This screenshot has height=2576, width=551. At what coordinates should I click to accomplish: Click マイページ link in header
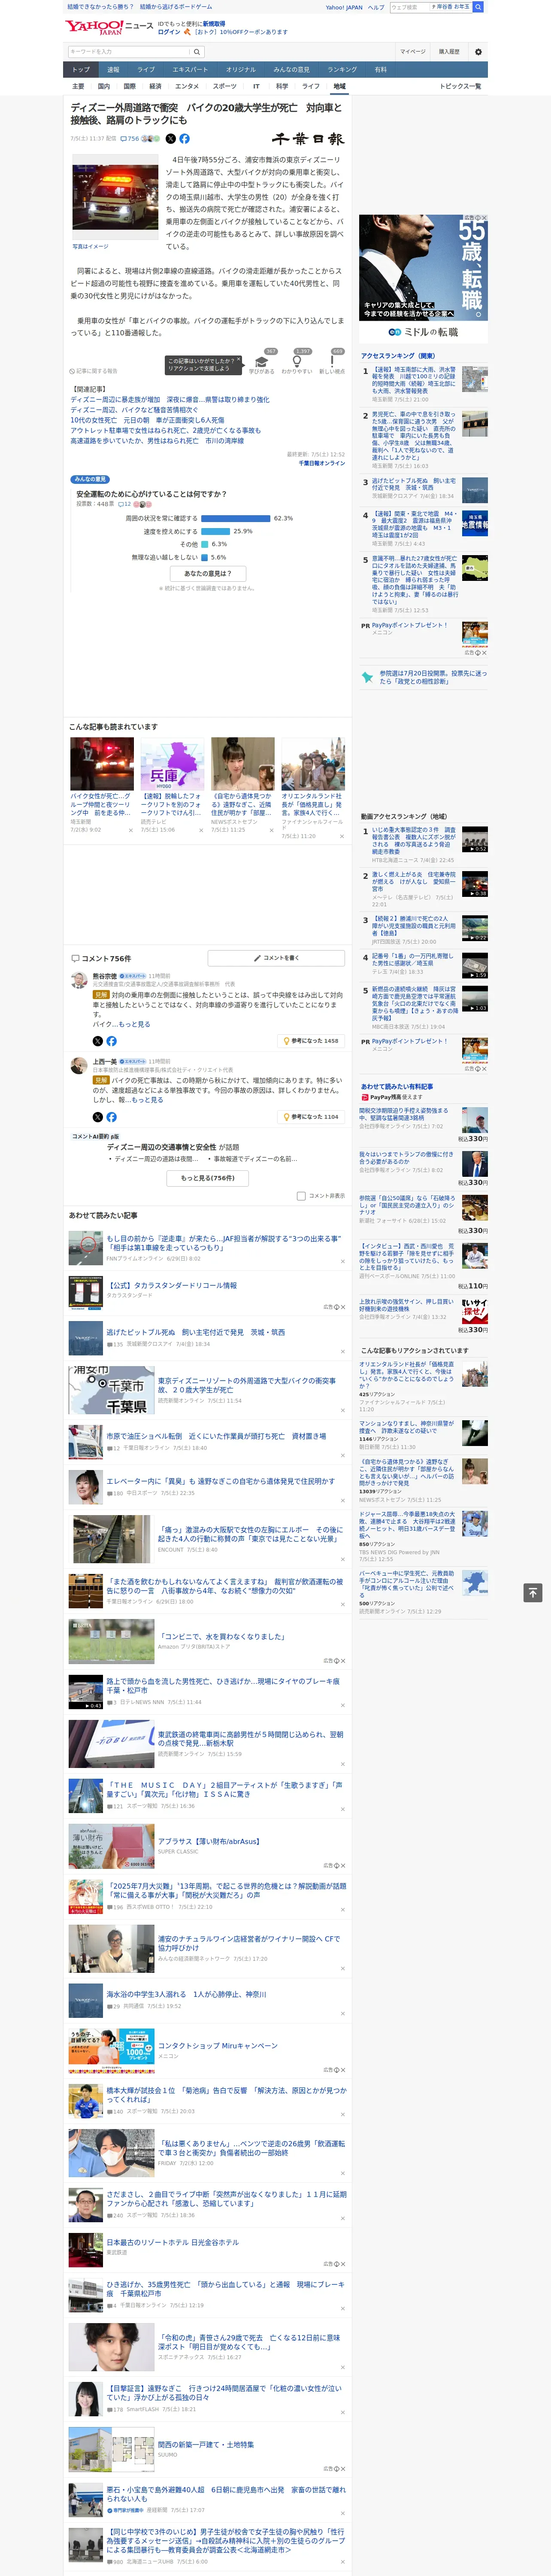pos(413,52)
